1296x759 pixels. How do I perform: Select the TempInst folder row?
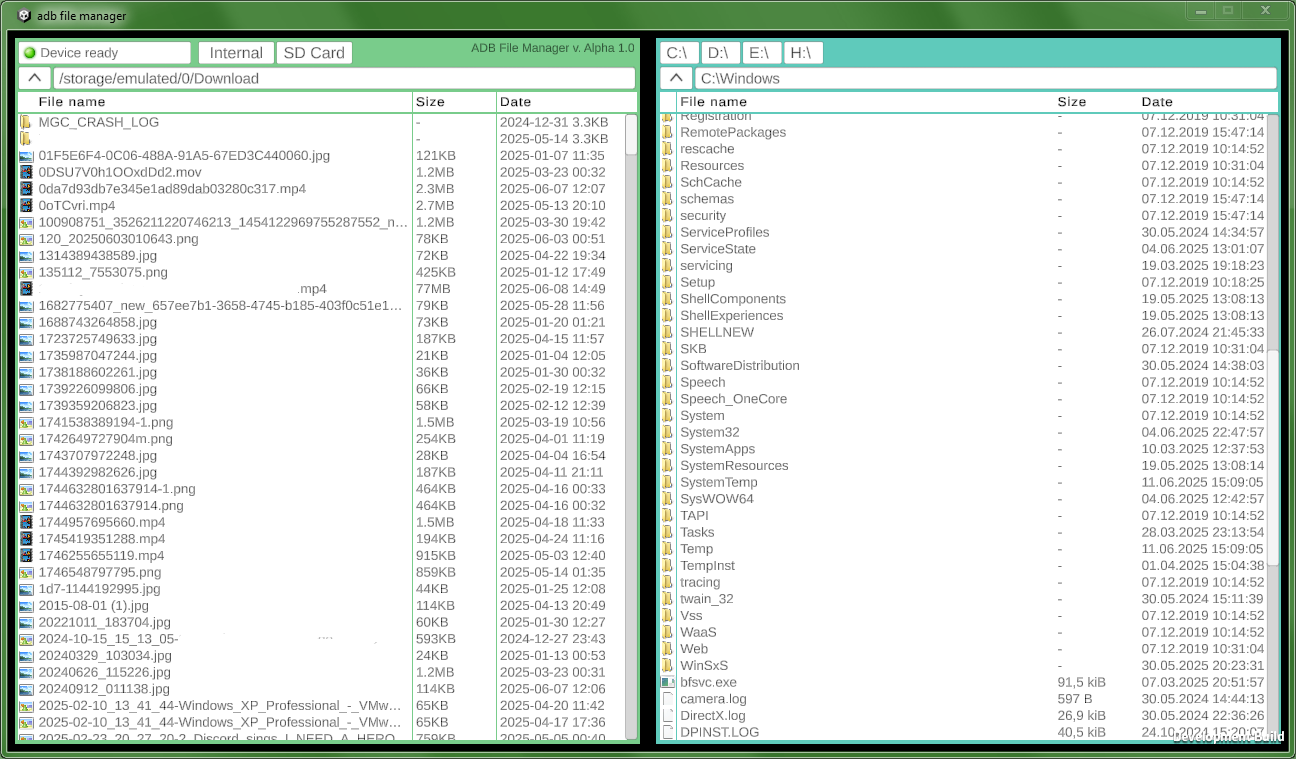pos(964,566)
